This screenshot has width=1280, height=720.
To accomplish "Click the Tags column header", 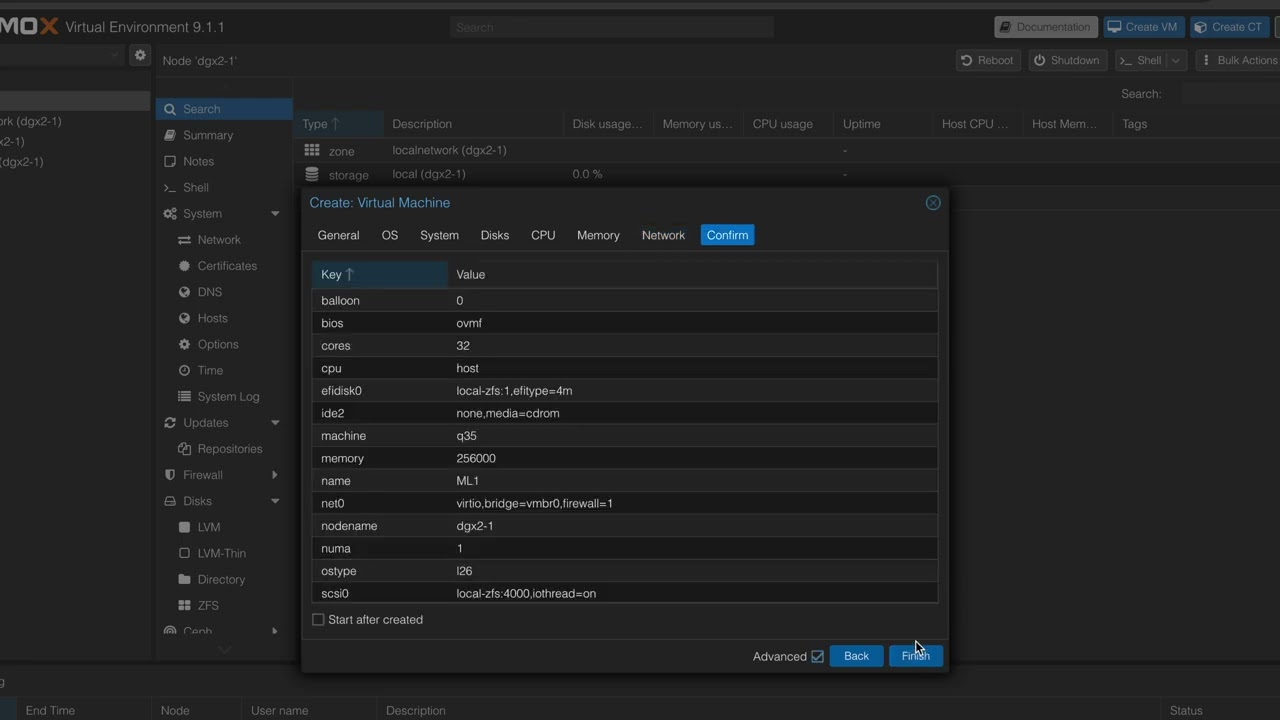I will coord(1196,124).
